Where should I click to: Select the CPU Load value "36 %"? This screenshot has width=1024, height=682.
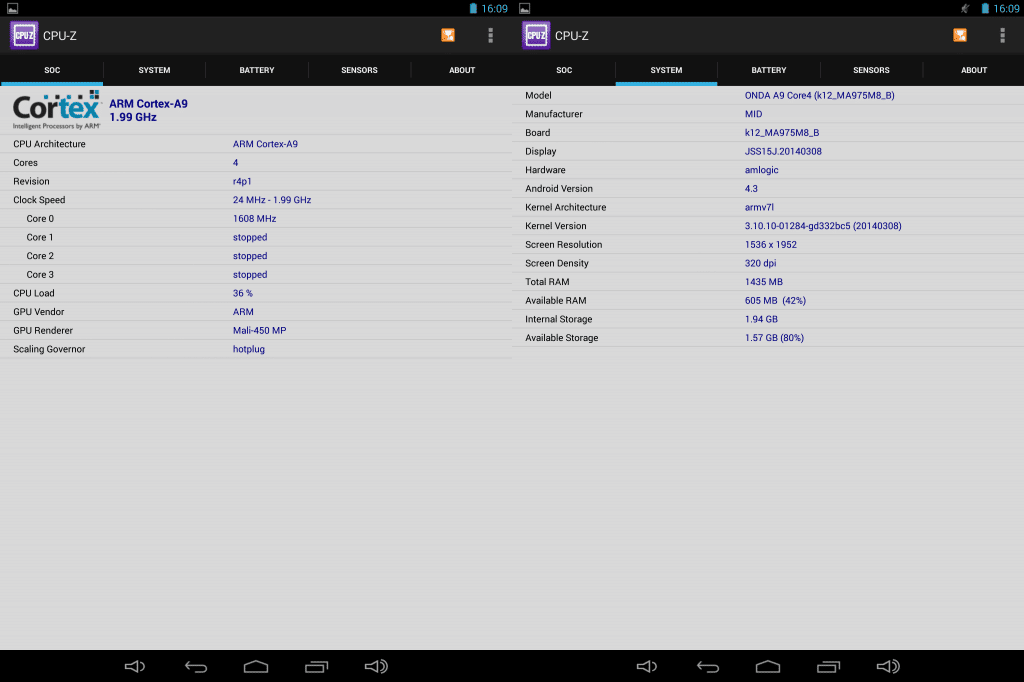coord(243,293)
